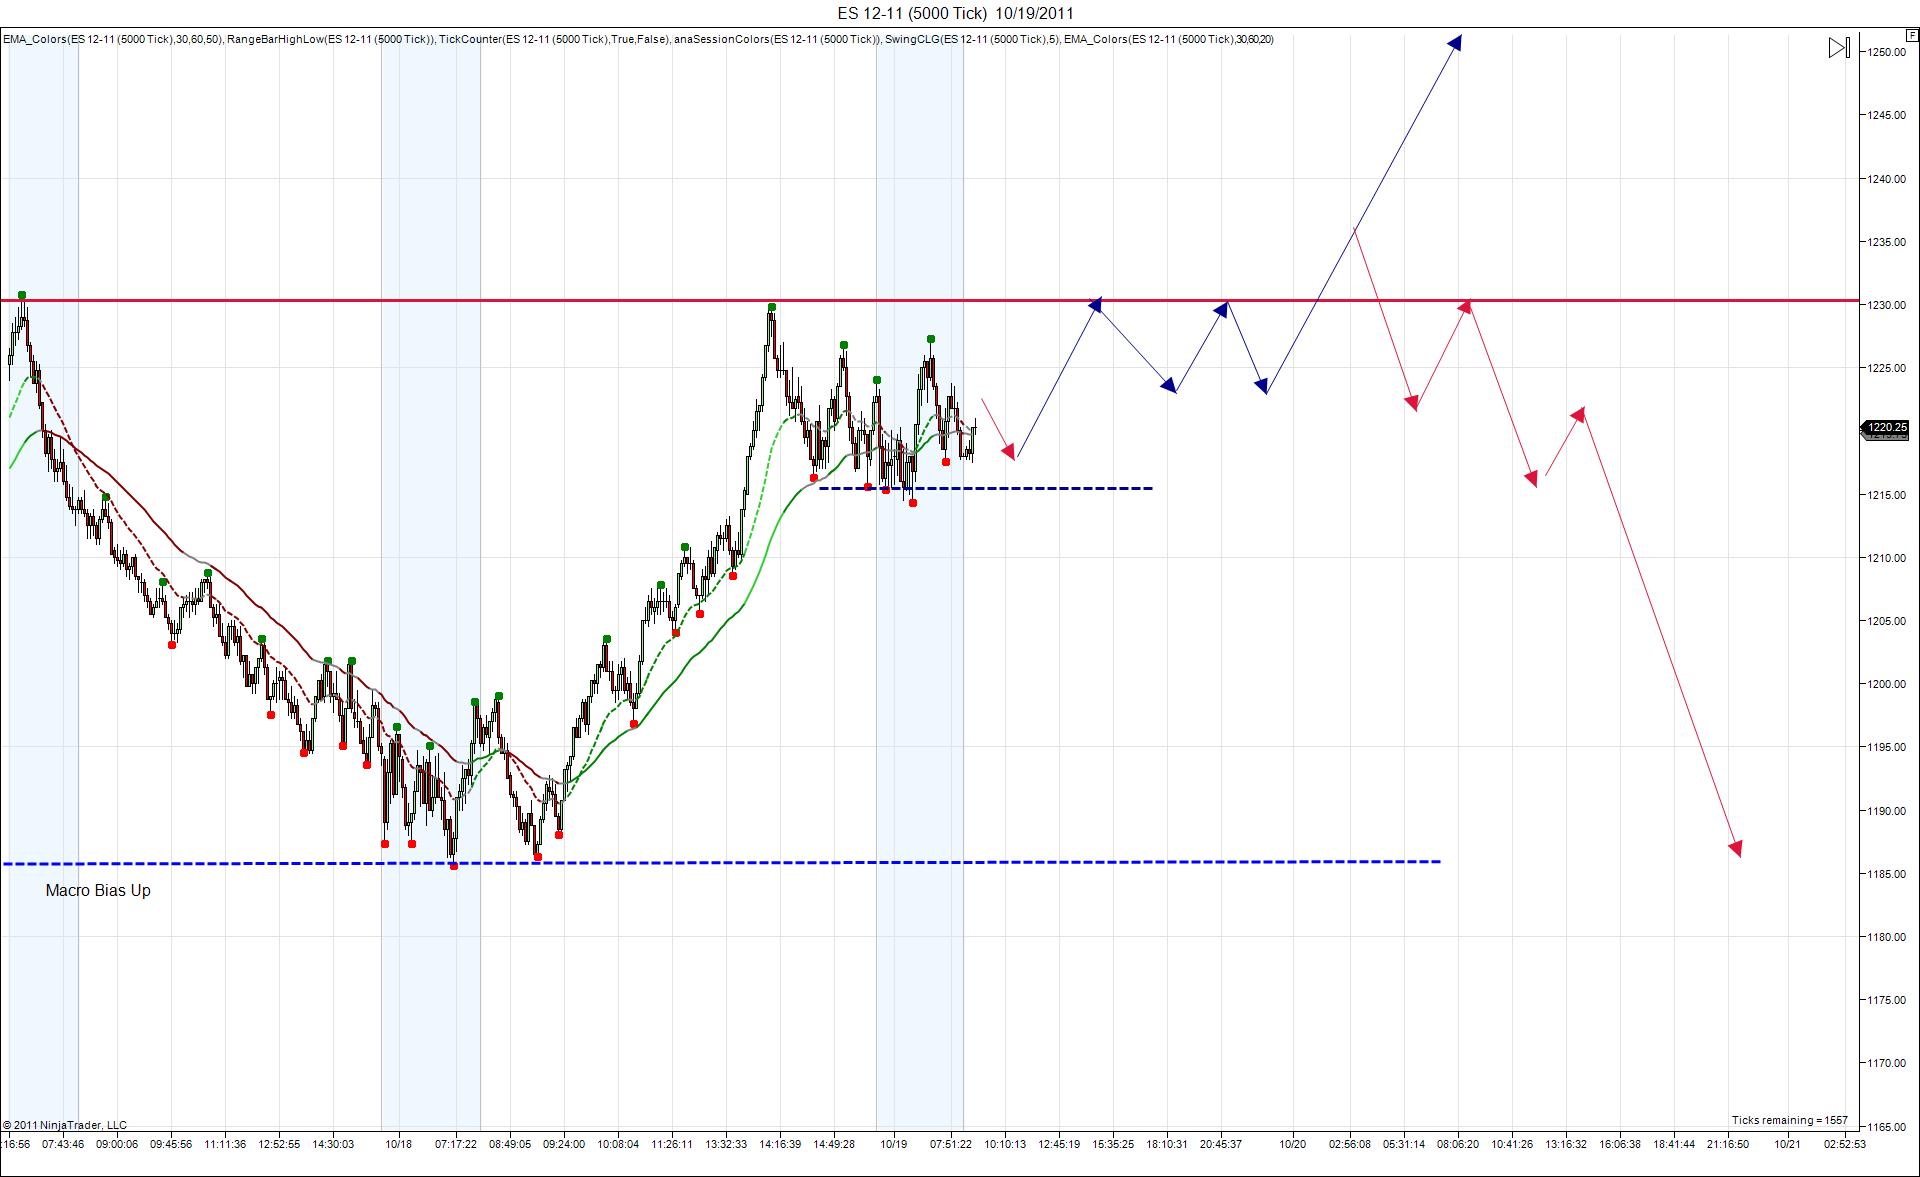
Task: Click the 1225.00 price axis label
Action: [1886, 368]
